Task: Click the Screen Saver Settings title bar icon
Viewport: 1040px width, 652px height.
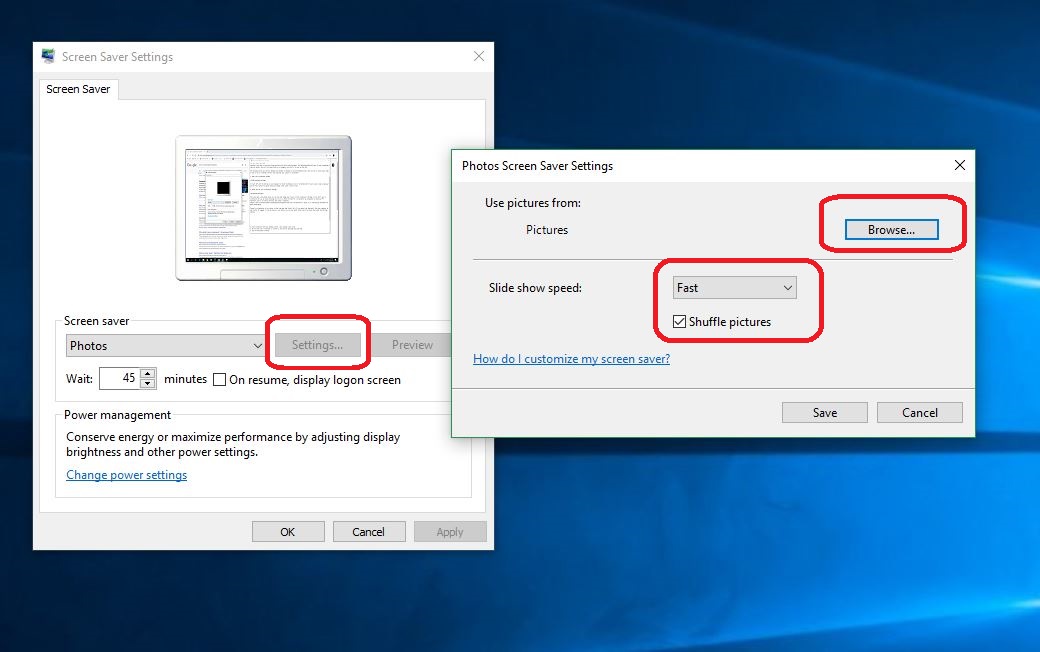Action: click(x=46, y=57)
